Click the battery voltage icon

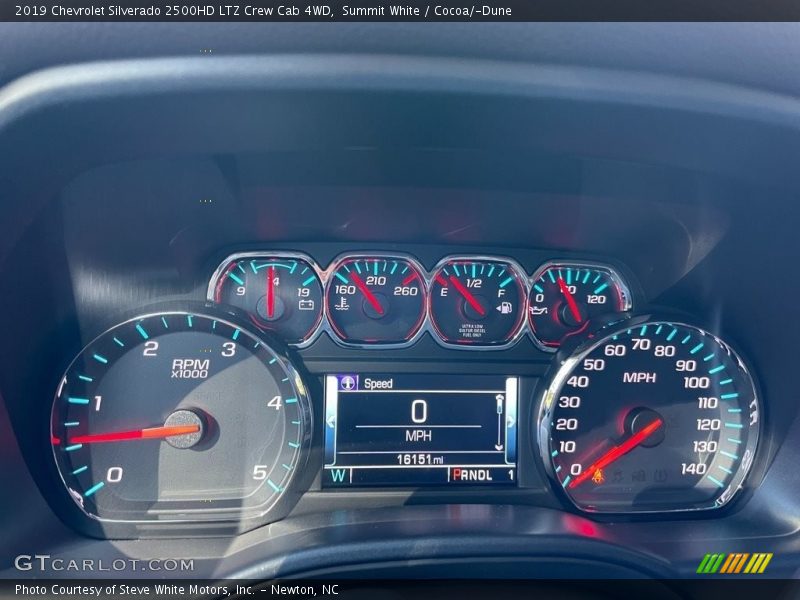click(x=306, y=304)
